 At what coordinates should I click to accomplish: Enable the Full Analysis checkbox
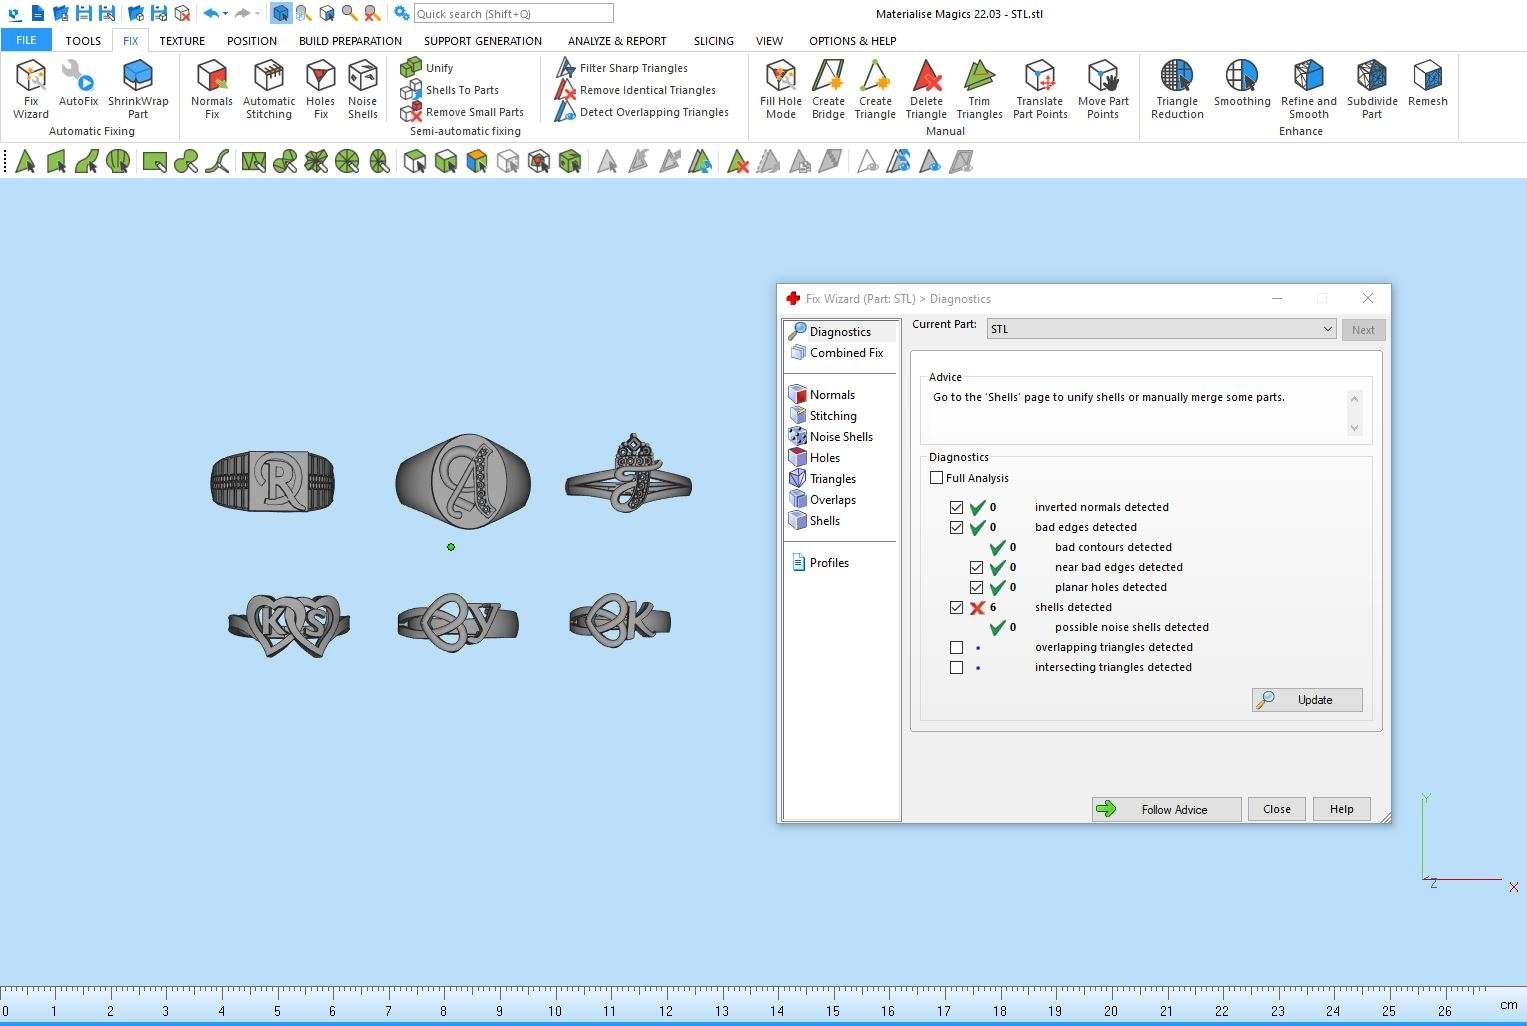[937, 478]
